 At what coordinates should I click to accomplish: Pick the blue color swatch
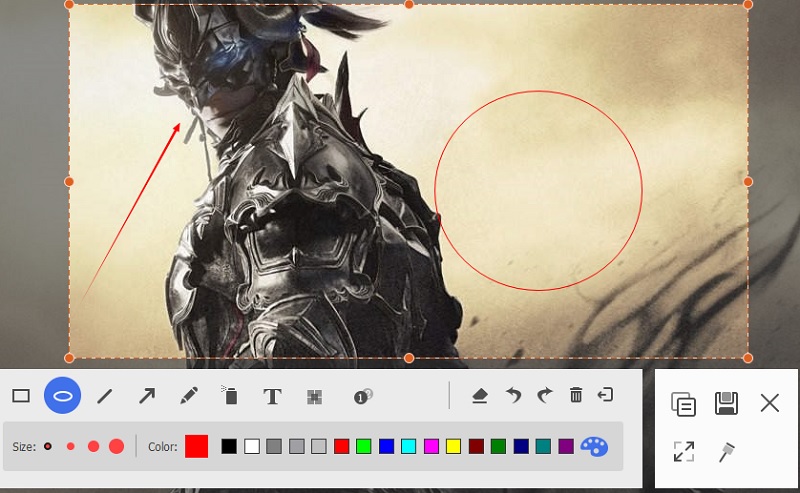(386, 447)
